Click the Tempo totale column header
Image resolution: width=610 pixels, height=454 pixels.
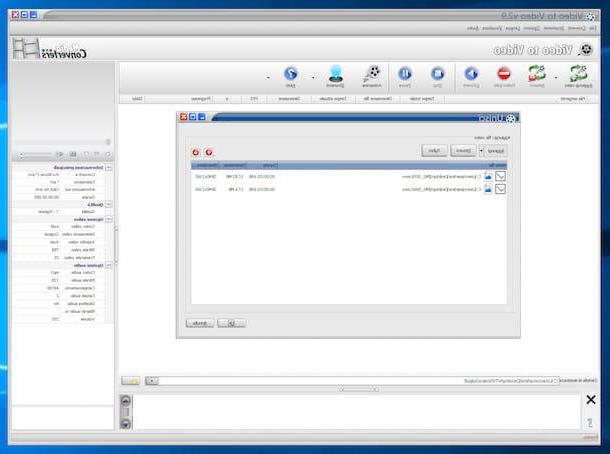[x=422, y=99]
